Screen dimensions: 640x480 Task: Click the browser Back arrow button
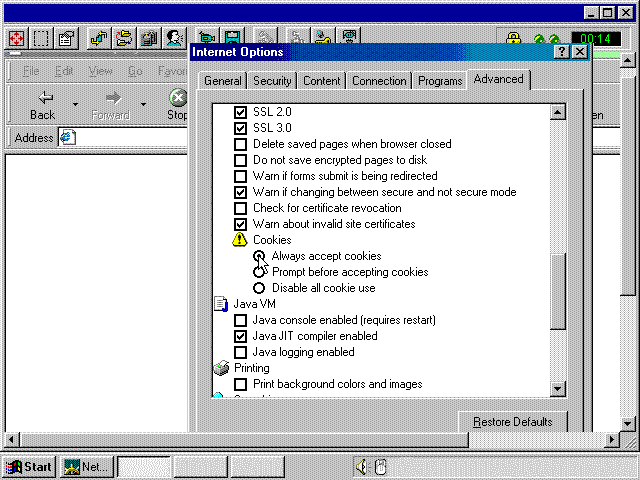coord(42,105)
